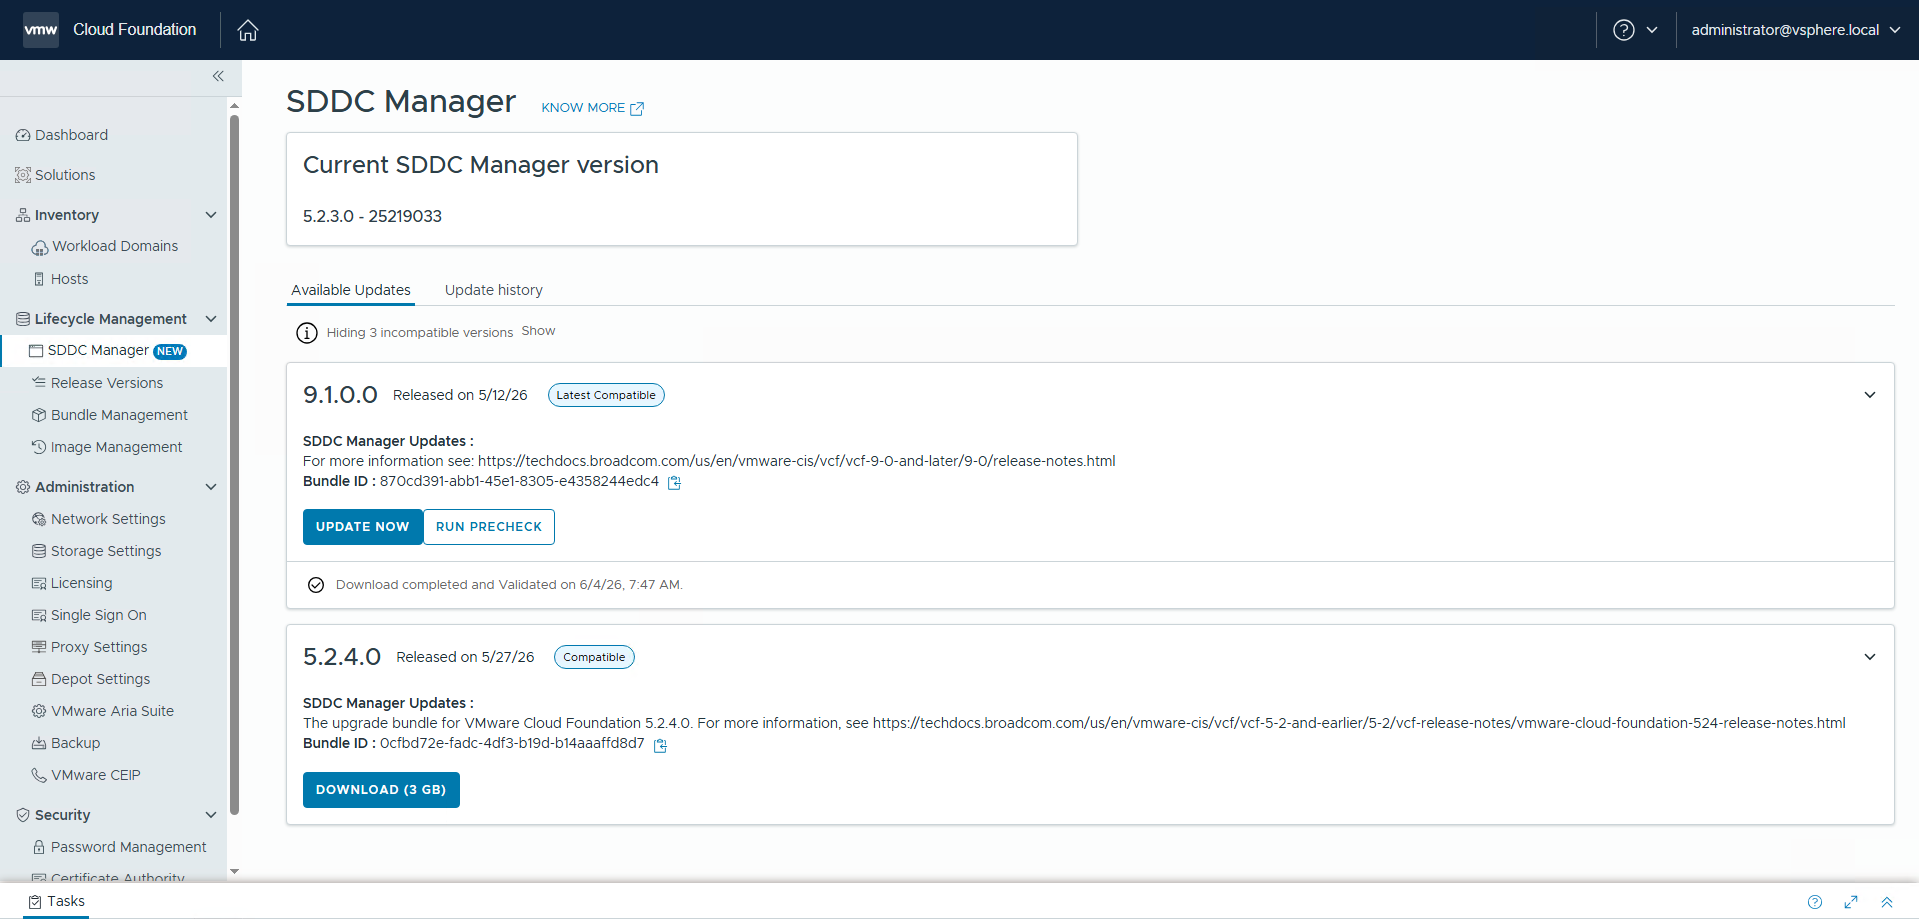Collapse the Lifecycle Management section
The height and width of the screenshot is (919, 1919).
[211, 319]
